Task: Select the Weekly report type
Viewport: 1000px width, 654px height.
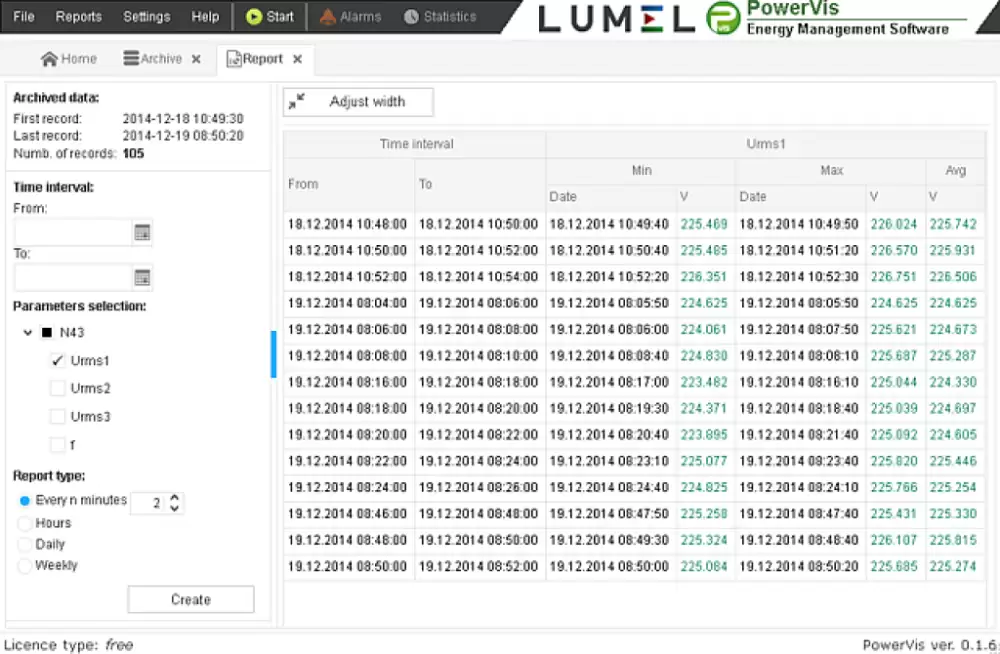Action: [x=25, y=566]
